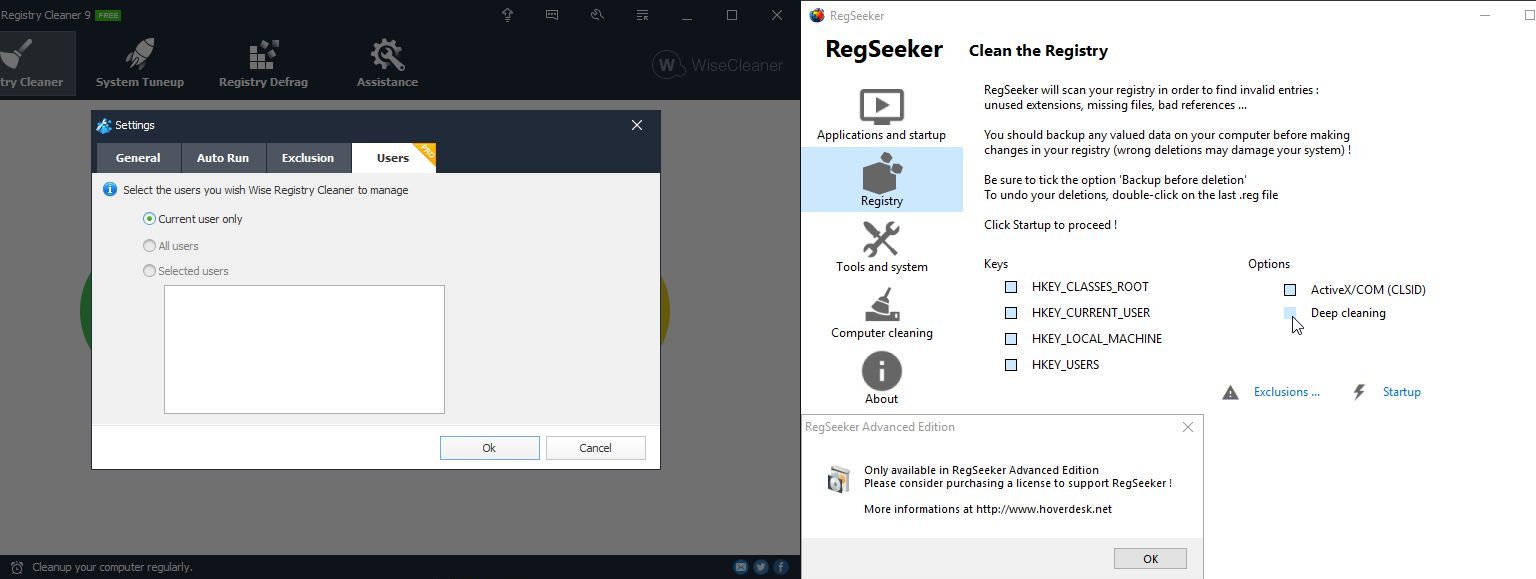Image resolution: width=1536 pixels, height=579 pixels.
Task: Tick the HKEY_CURRENT_USER checkbox
Action: (1011, 313)
